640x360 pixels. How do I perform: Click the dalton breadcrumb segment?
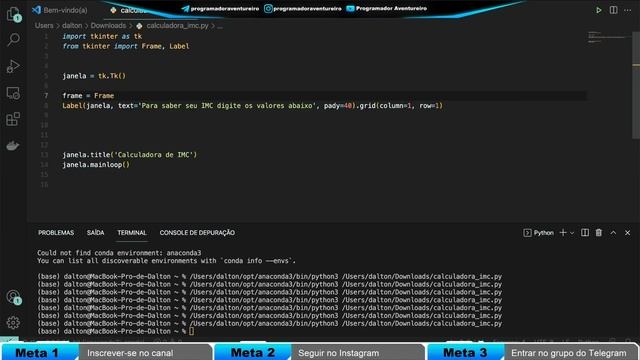click(x=72, y=26)
